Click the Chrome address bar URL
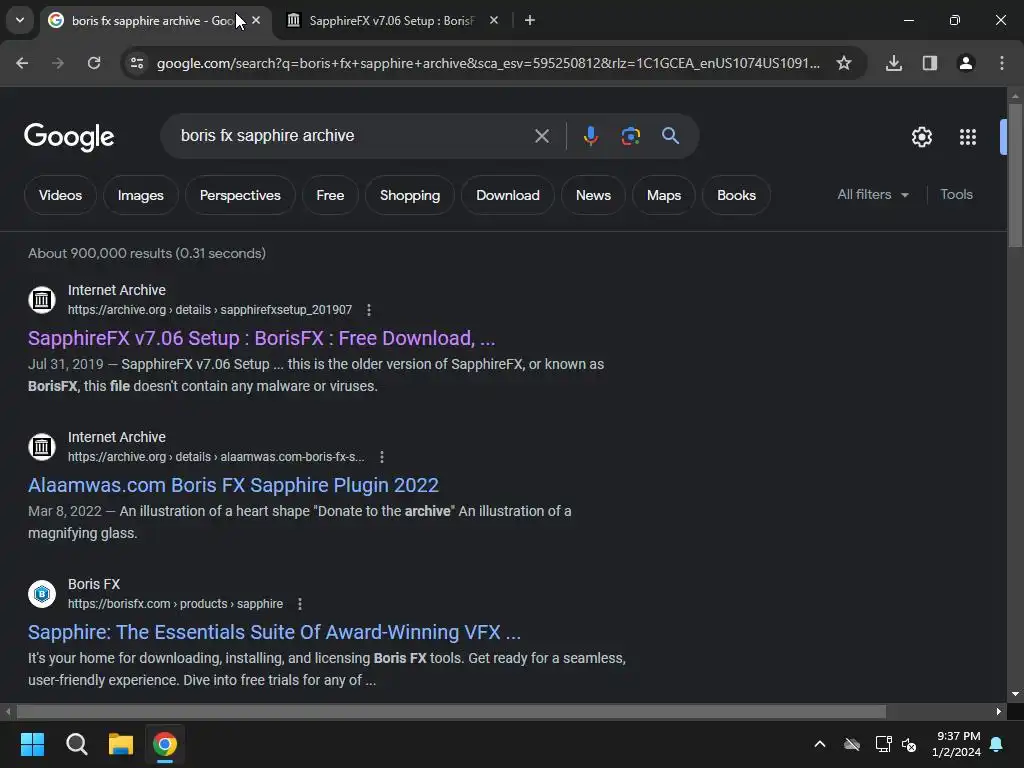 pyautogui.click(x=488, y=63)
